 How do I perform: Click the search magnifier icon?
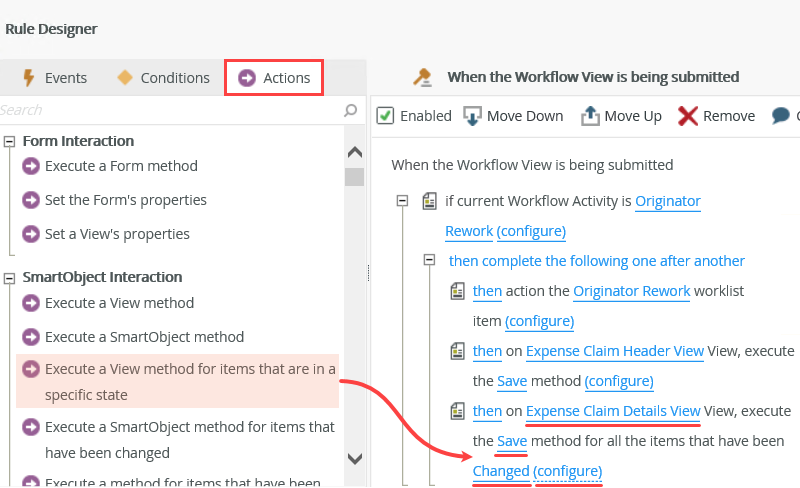pos(350,110)
